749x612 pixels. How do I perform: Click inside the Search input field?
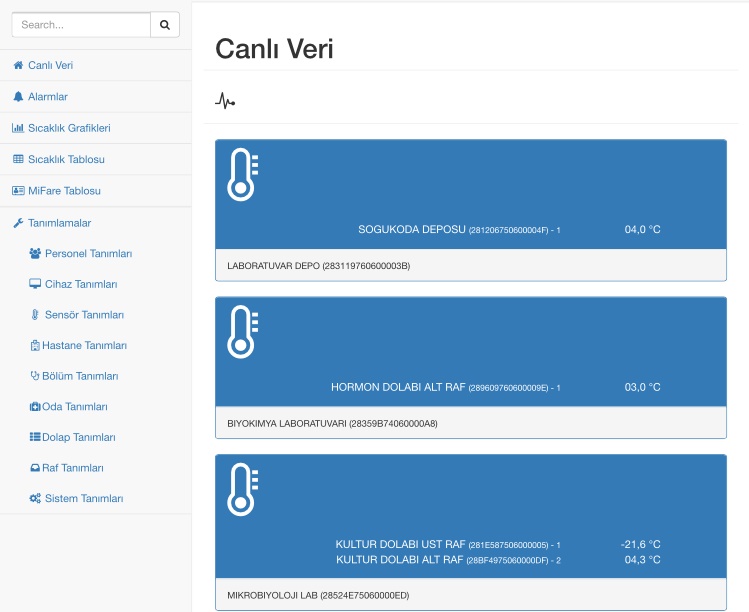[81, 25]
